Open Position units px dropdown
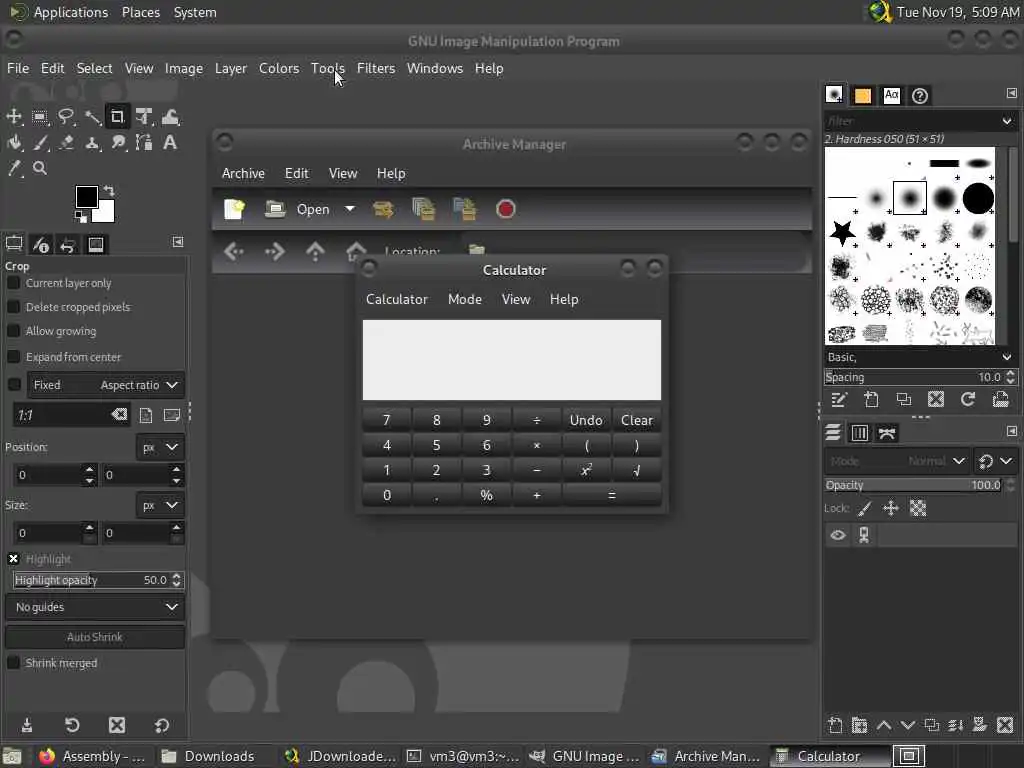This screenshot has width=1024, height=768. pos(161,447)
